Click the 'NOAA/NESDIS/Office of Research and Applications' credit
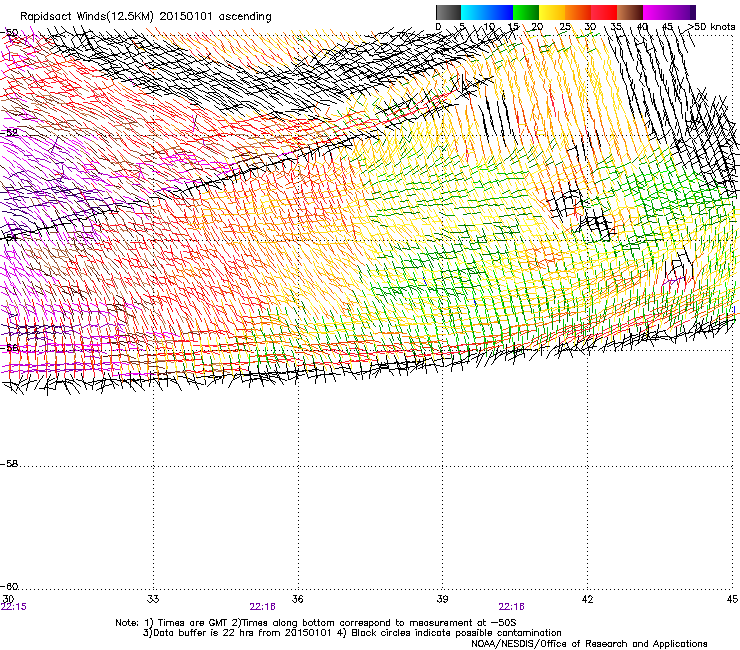The image size is (740, 650). (589, 643)
